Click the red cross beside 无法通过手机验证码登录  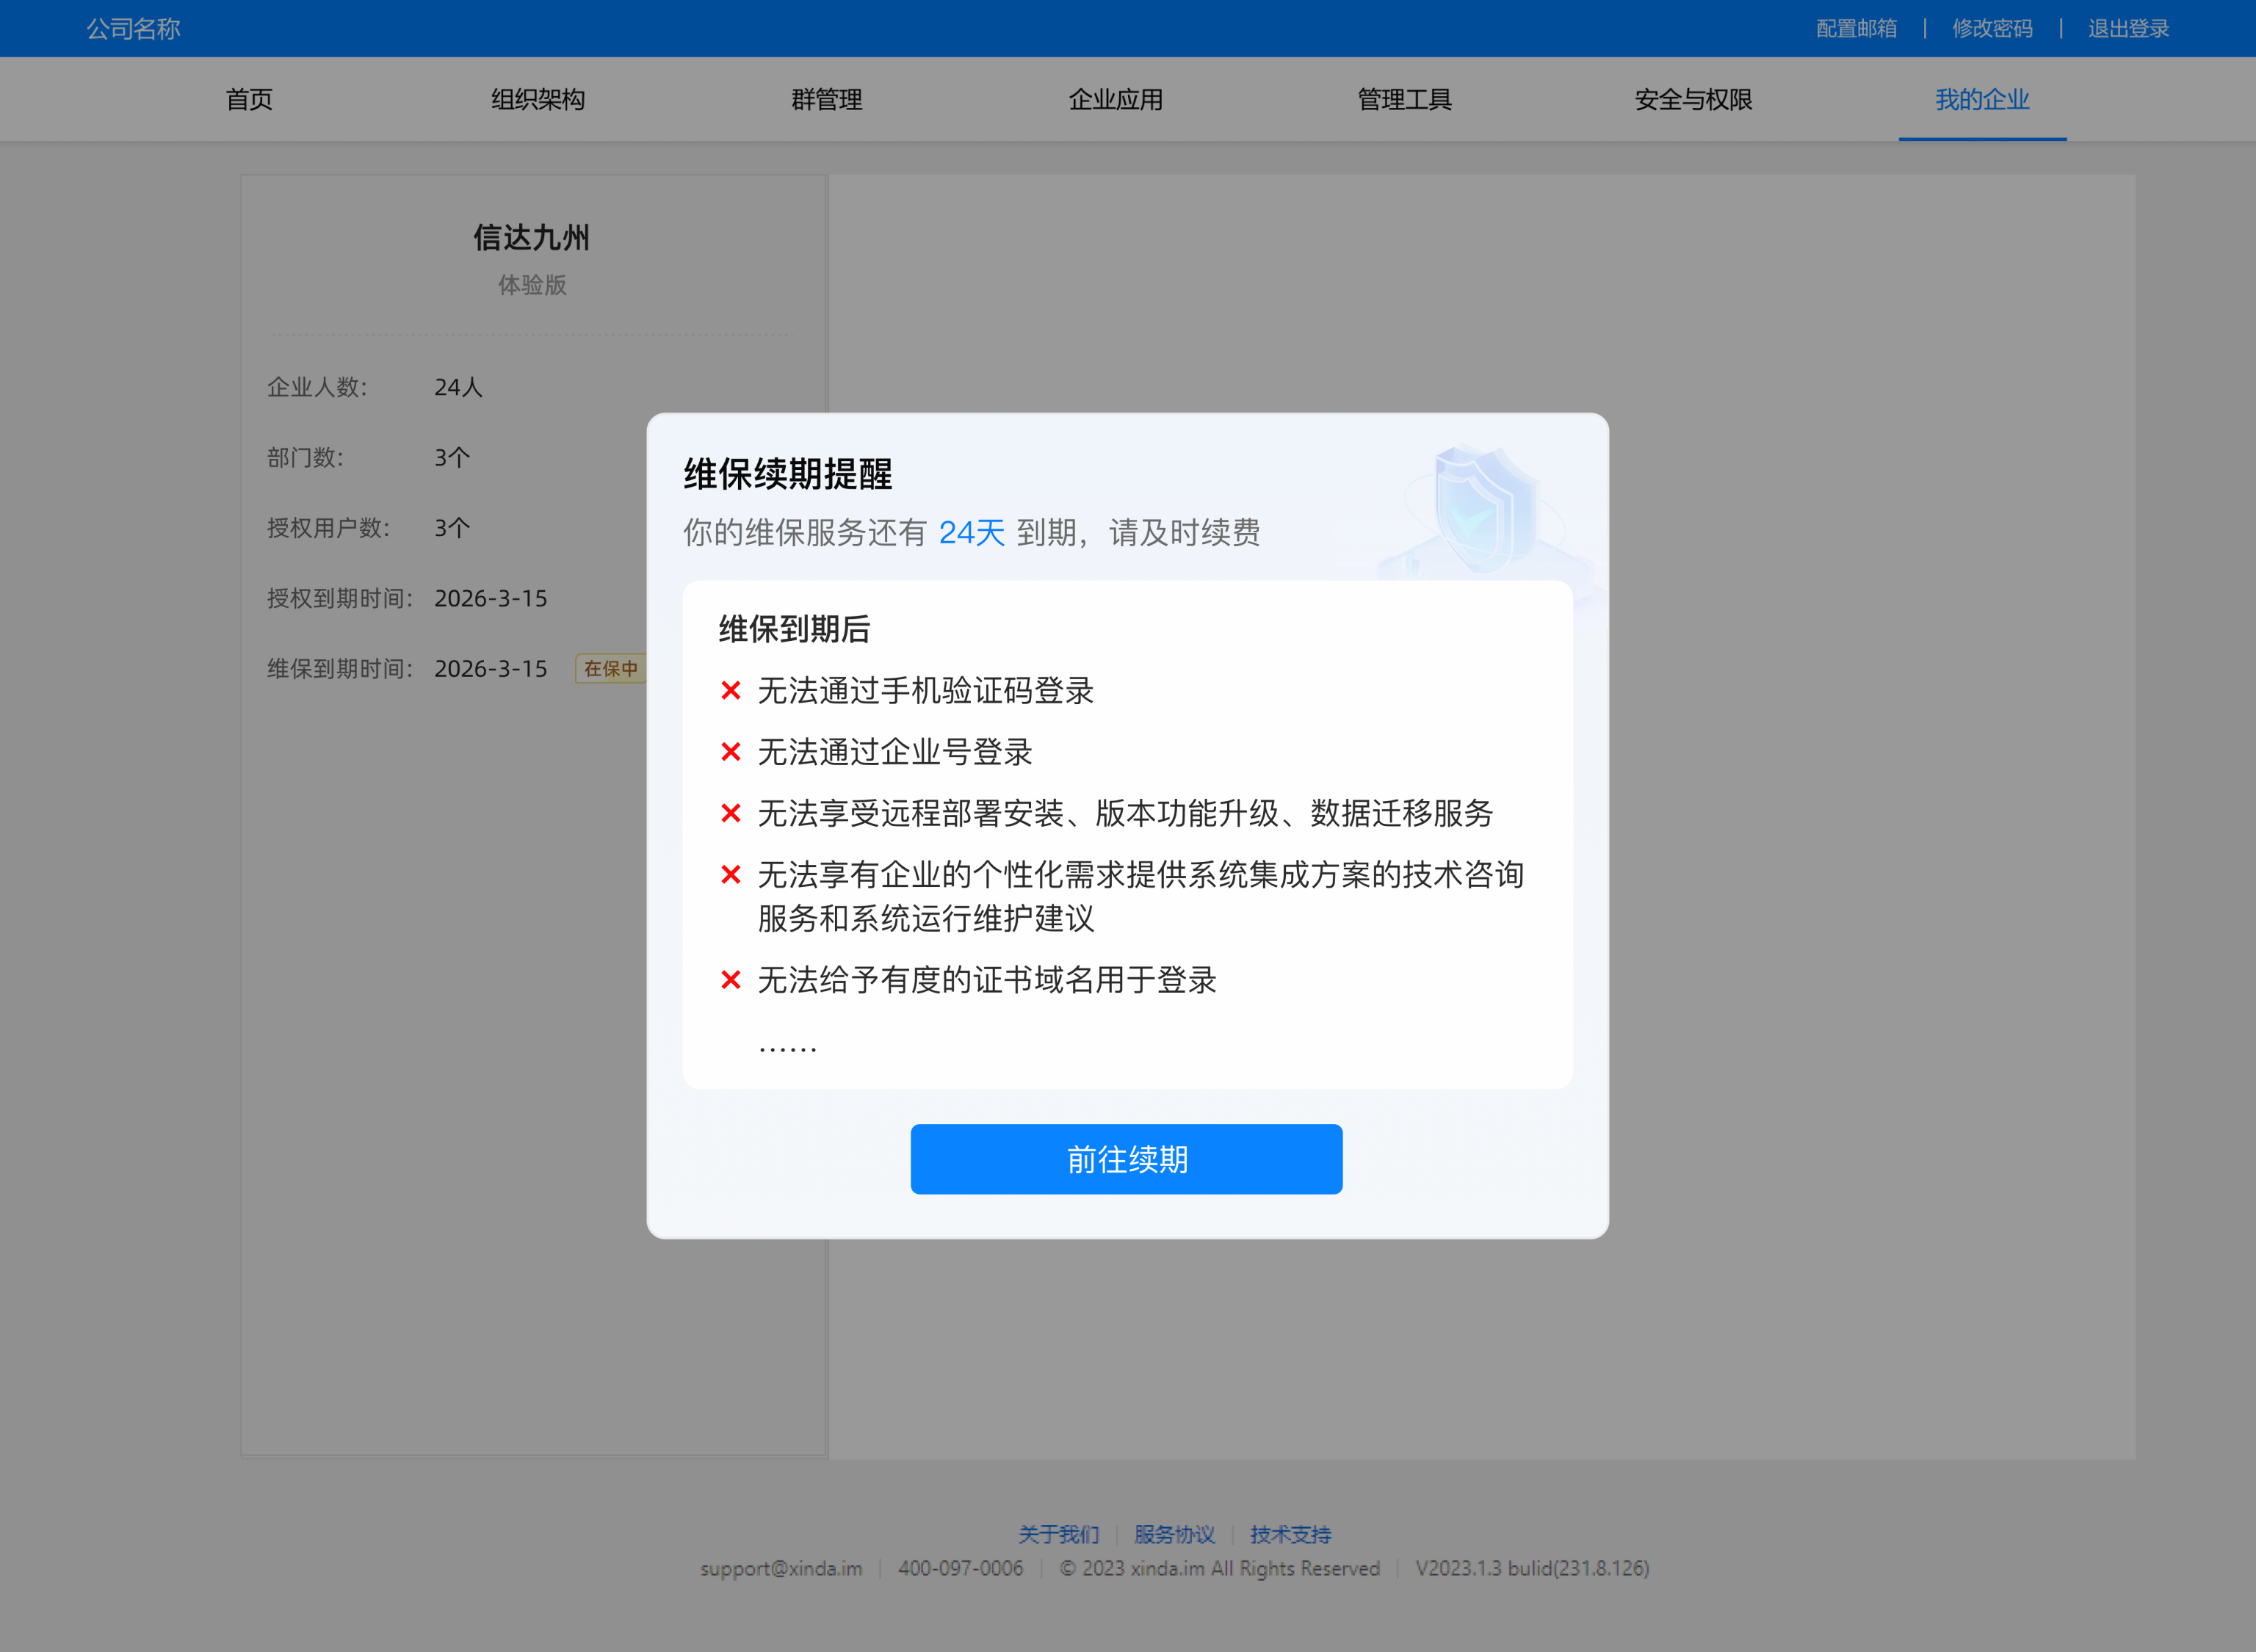point(731,690)
